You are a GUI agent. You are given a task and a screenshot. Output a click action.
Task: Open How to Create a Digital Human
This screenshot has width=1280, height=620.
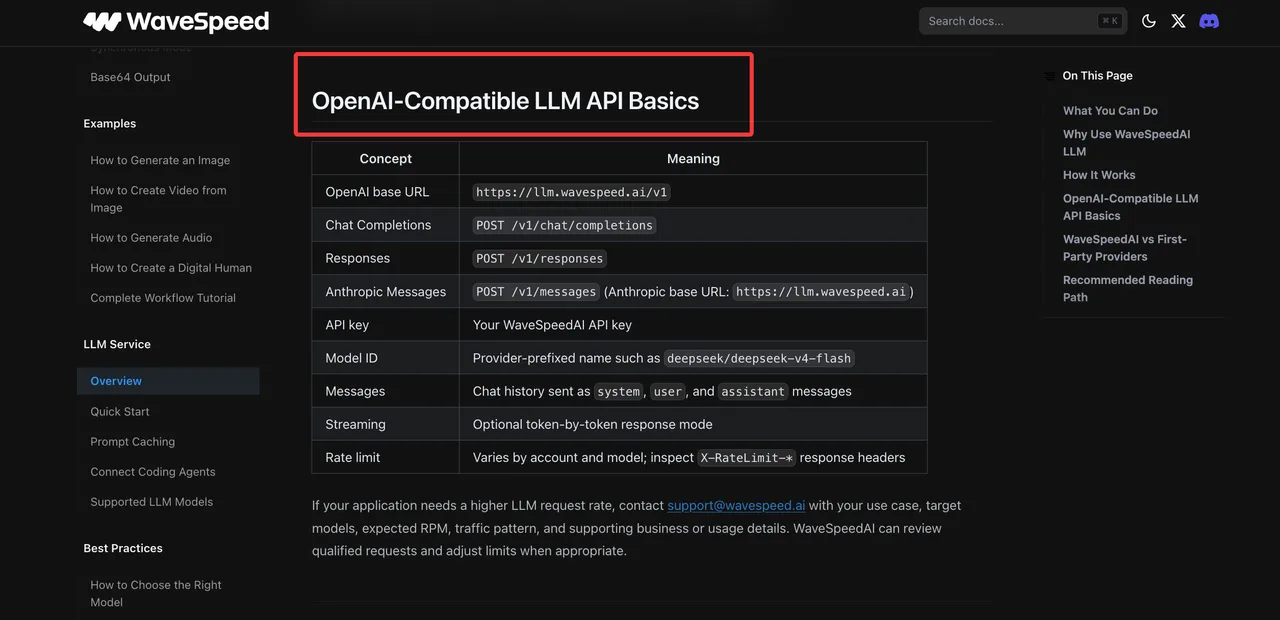[171, 268]
